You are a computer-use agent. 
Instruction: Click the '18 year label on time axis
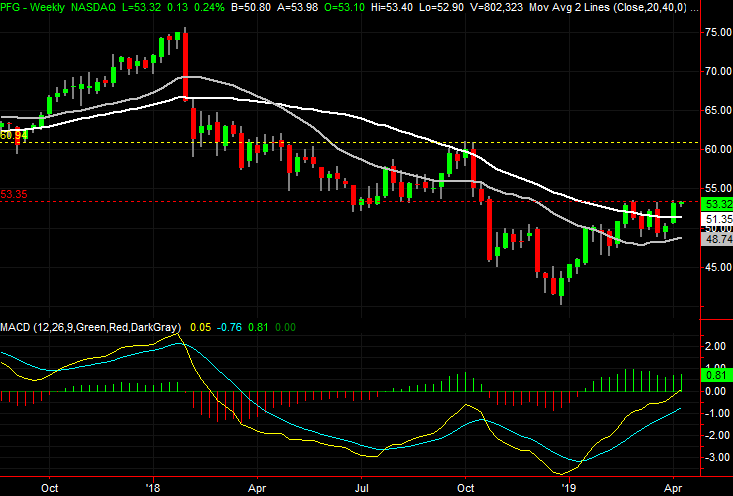(x=153, y=489)
